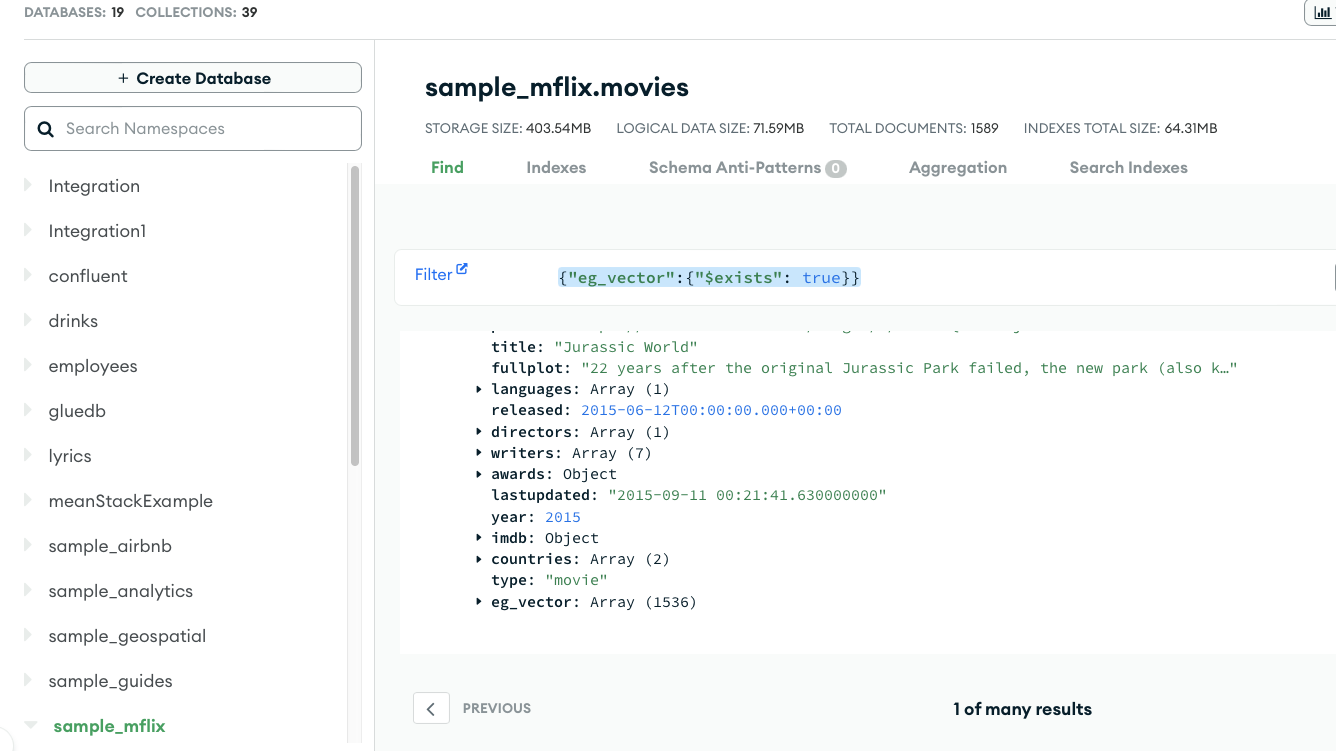Open the Filter external link icon
The height and width of the screenshot is (751, 1336).
(x=462, y=269)
